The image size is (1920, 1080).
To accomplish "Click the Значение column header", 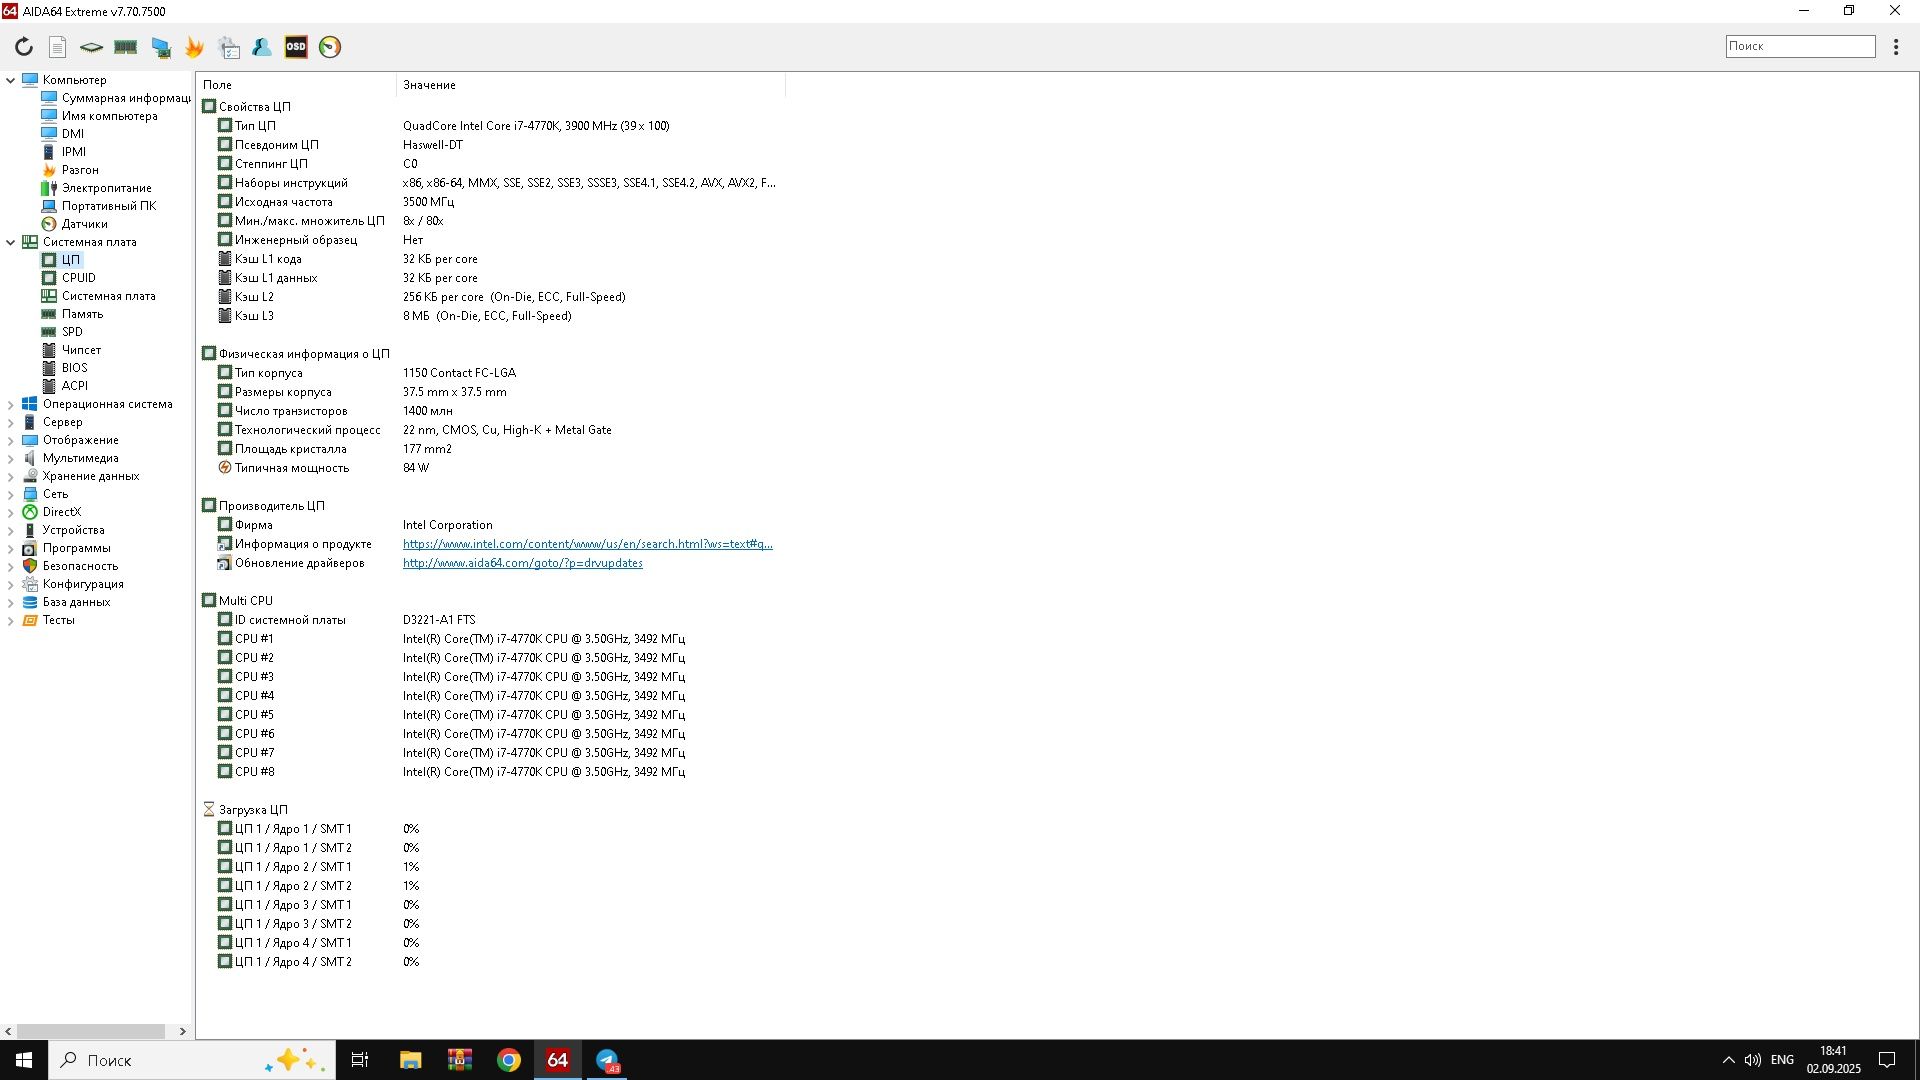I will coord(591,85).
